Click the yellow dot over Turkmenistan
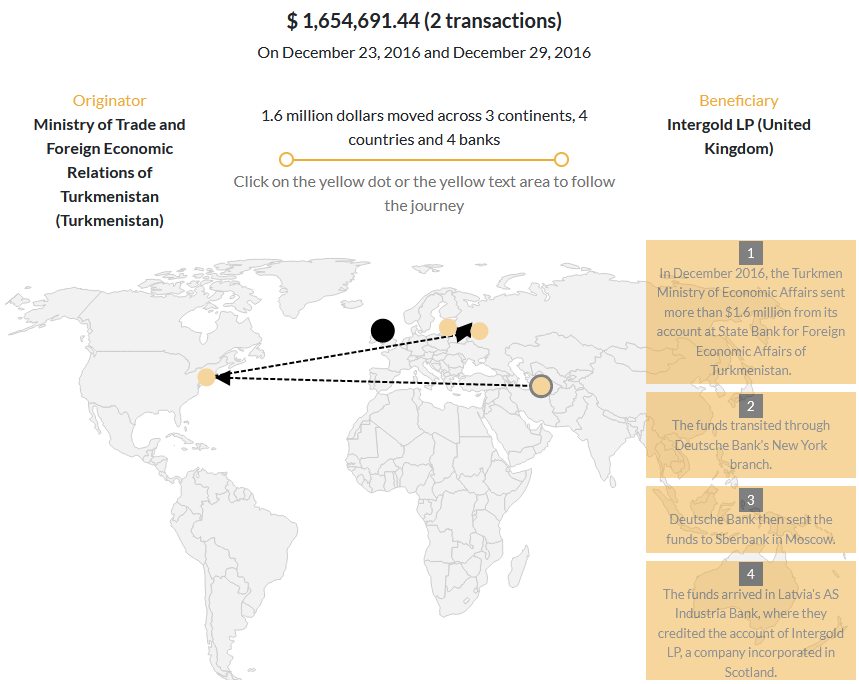The height and width of the screenshot is (684, 859). coord(541,386)
